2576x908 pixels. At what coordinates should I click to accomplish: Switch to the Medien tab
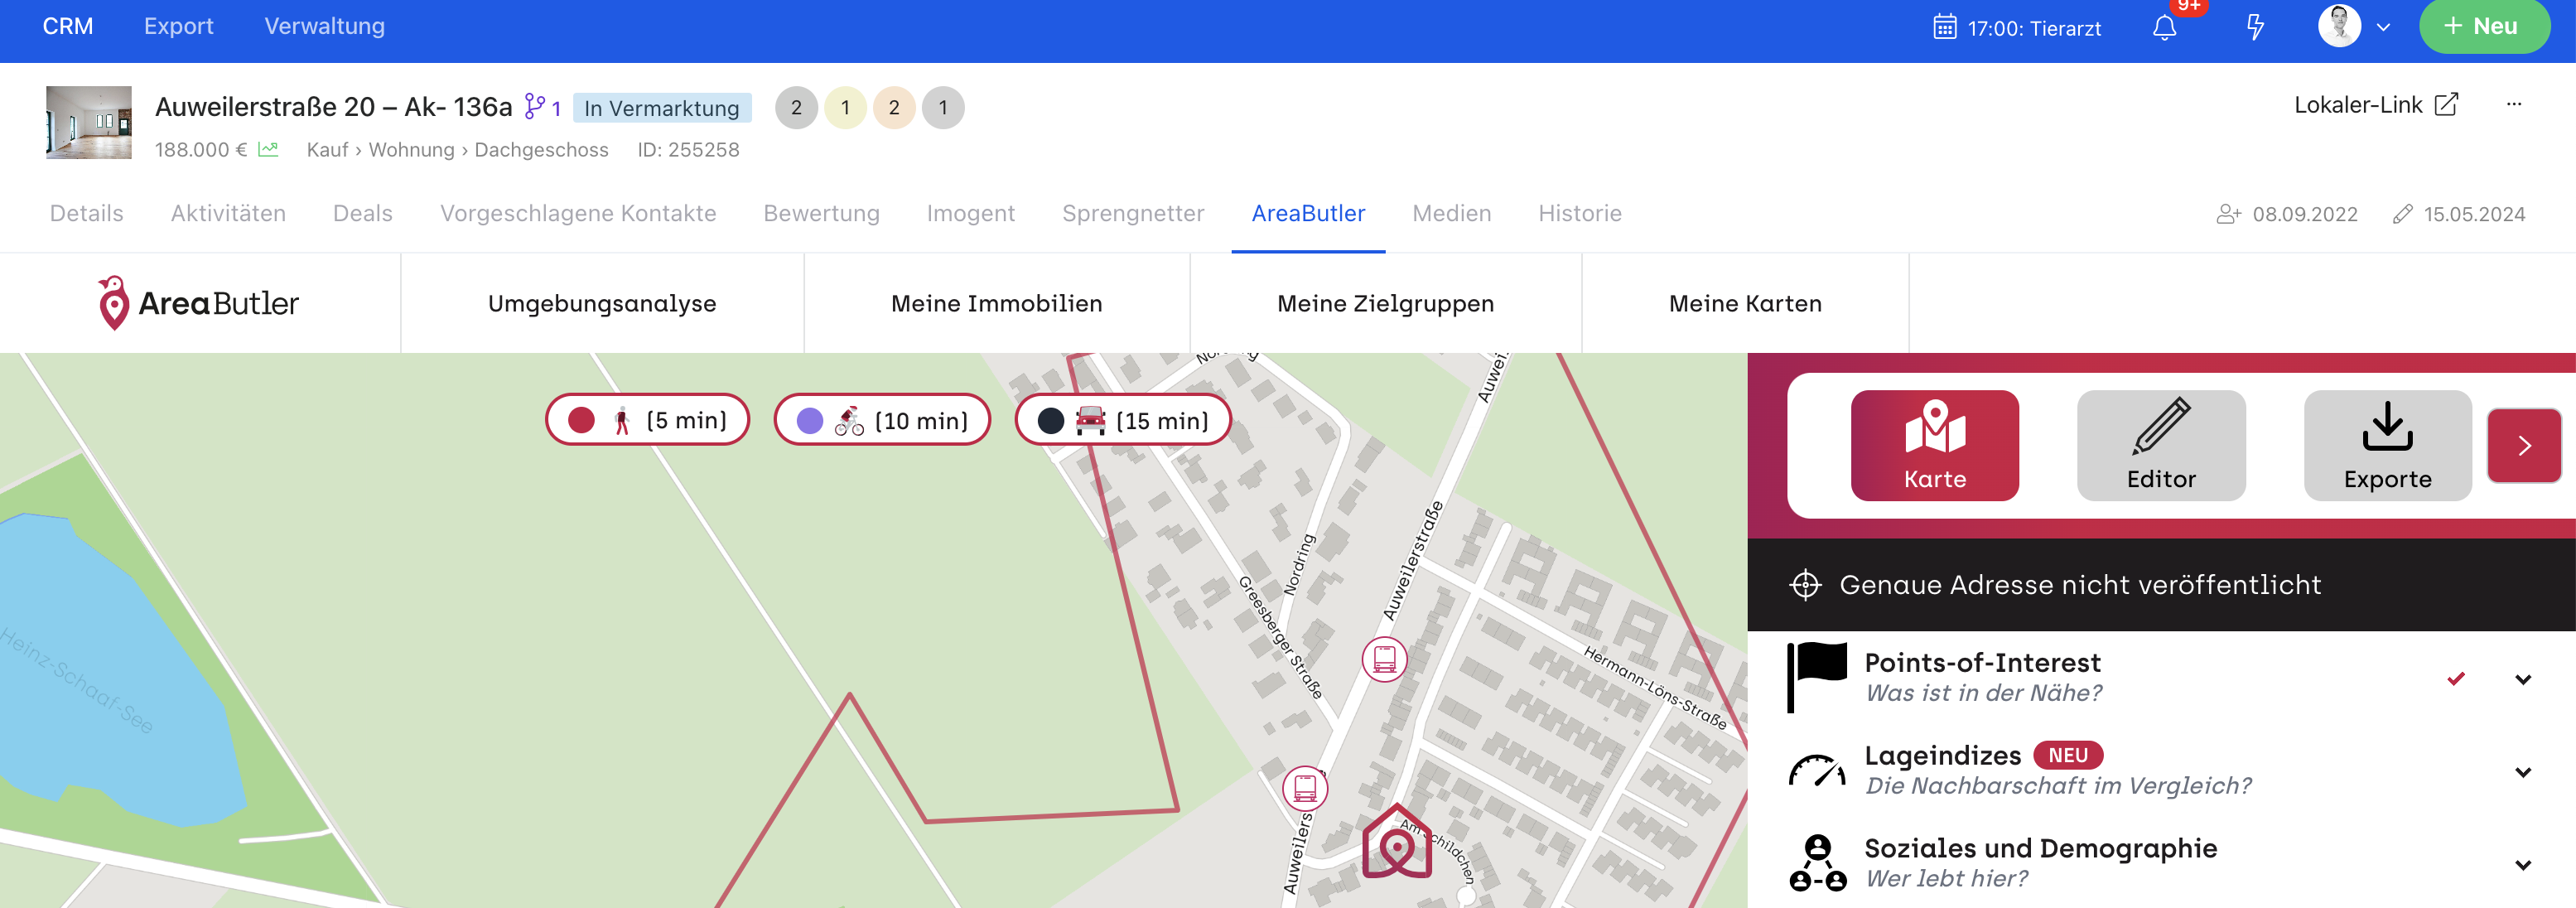(1451, 213)
